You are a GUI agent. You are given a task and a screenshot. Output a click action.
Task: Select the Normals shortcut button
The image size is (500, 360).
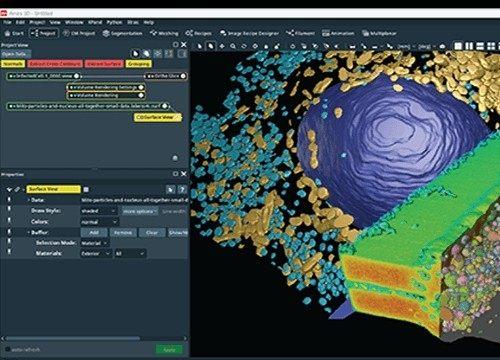[13, 64]
